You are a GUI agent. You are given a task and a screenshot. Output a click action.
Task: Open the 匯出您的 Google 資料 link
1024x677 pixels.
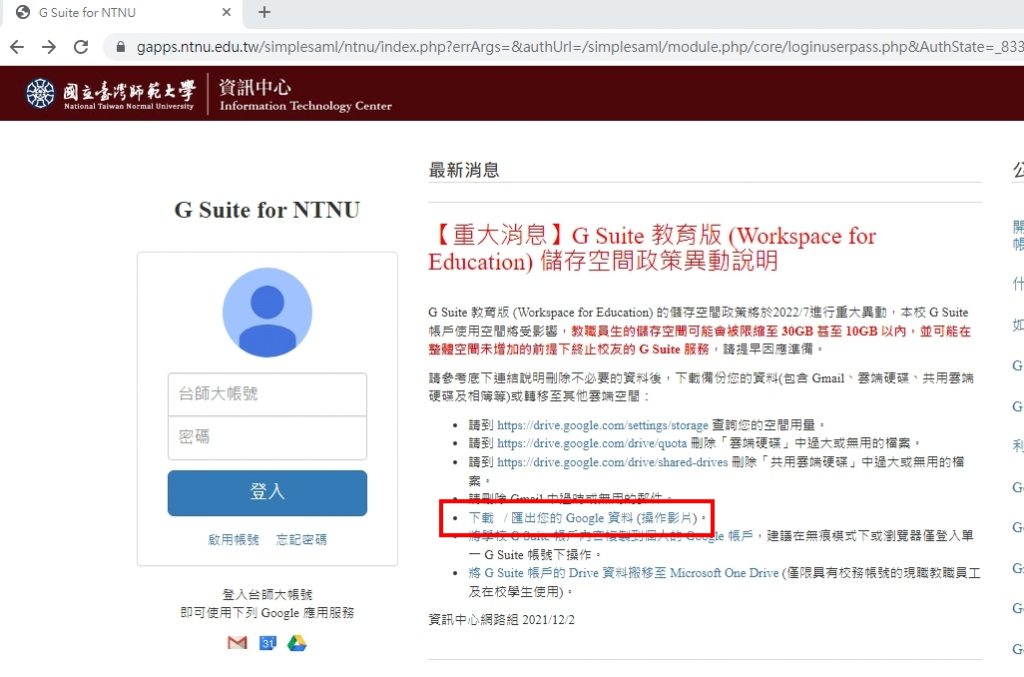point(571,518)
